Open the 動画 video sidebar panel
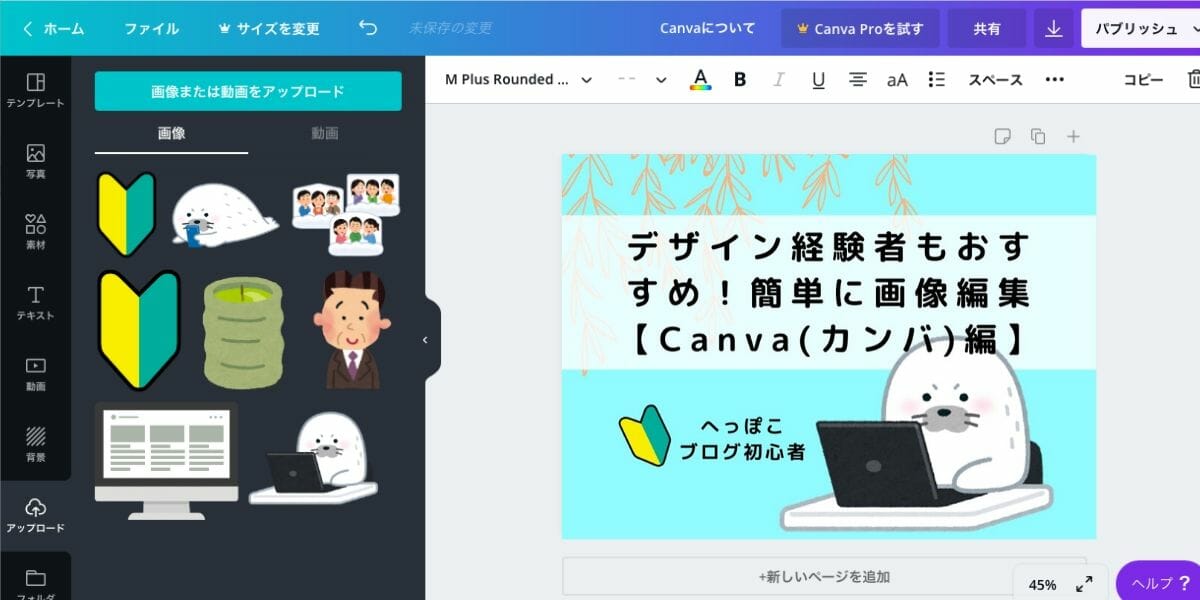1200x600 pixels. [x=35, y=374]
